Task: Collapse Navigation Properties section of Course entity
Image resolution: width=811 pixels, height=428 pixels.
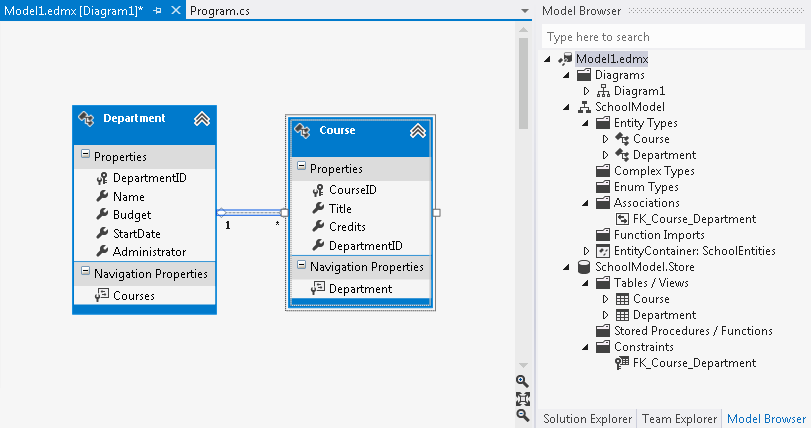Action: 302,265
